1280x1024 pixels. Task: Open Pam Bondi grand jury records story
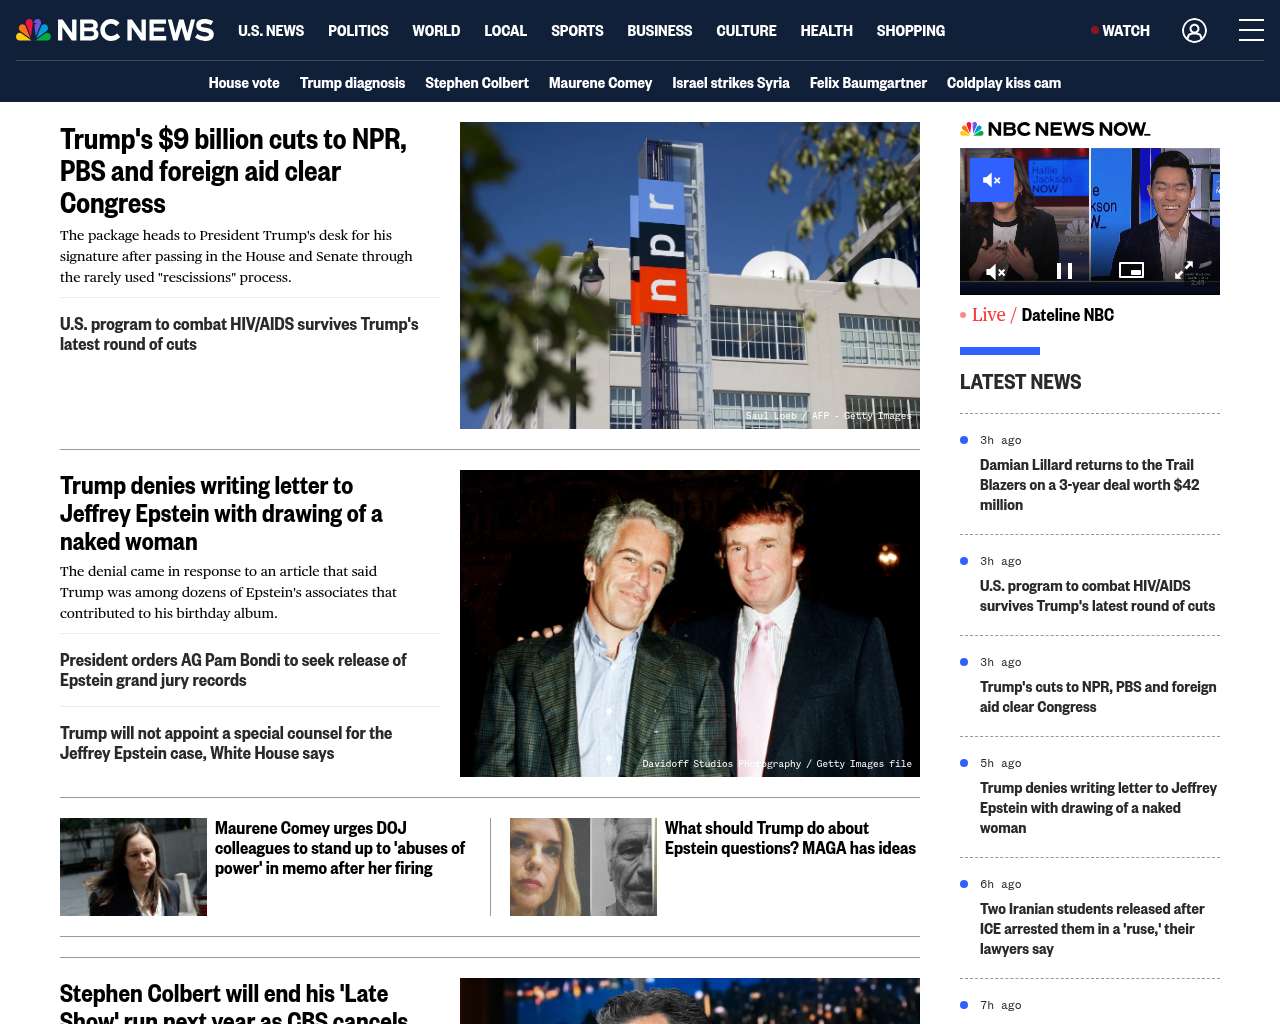pyautogui.click(x=233, y=670)
